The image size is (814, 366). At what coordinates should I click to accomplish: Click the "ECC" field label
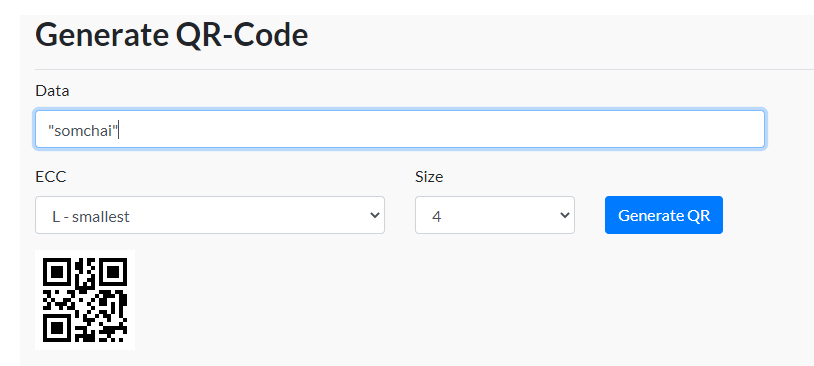point(51,177)
